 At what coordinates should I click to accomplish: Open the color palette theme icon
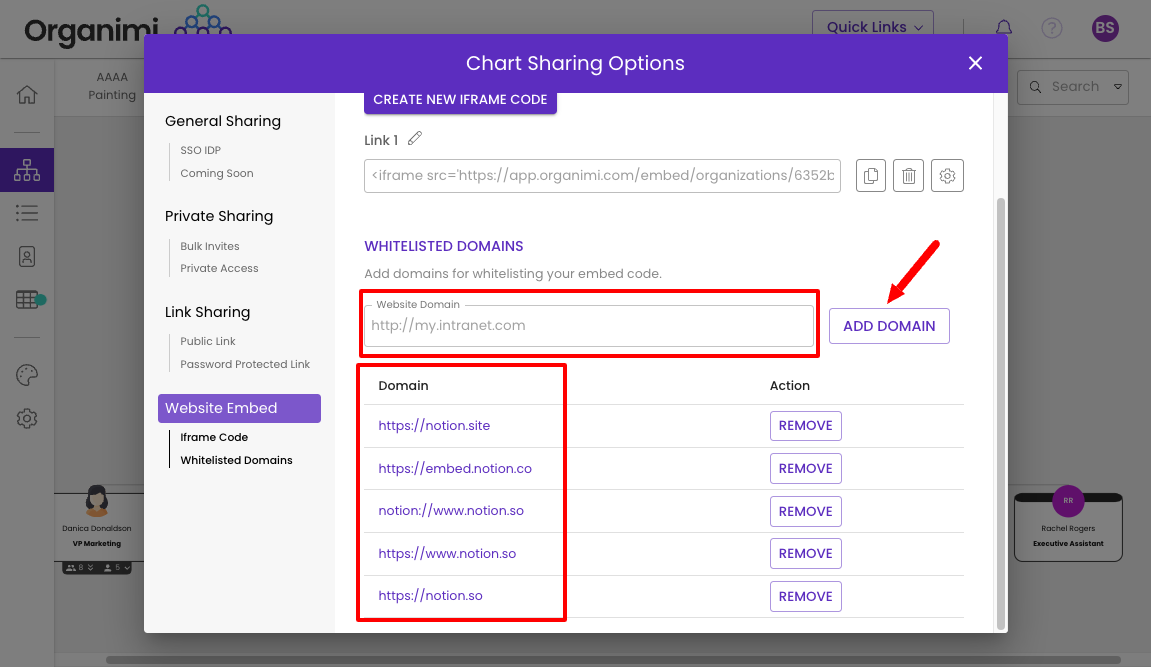pyautogui.click(x=27, y=375)
